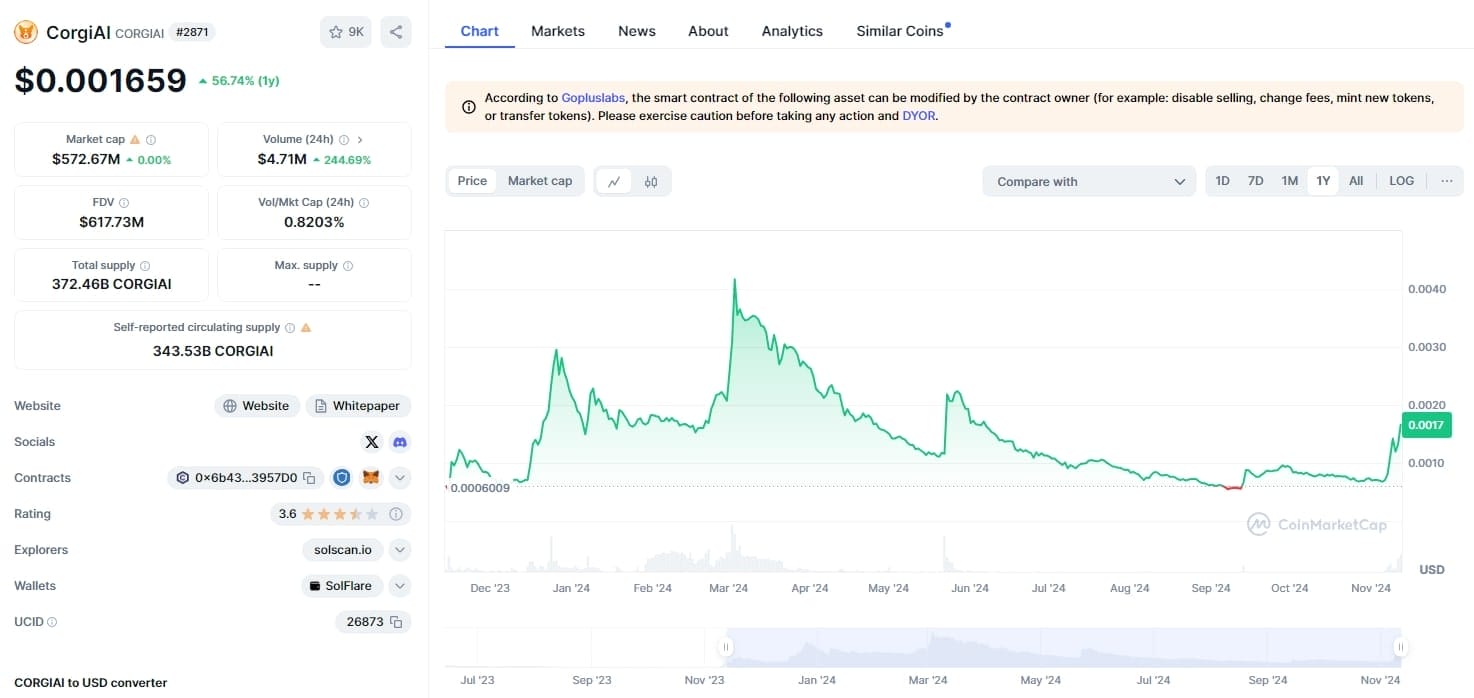Copy the contract address 0x6b43...3957D0
Screen dimensions: 1474x698
click(x=309, y=478)
